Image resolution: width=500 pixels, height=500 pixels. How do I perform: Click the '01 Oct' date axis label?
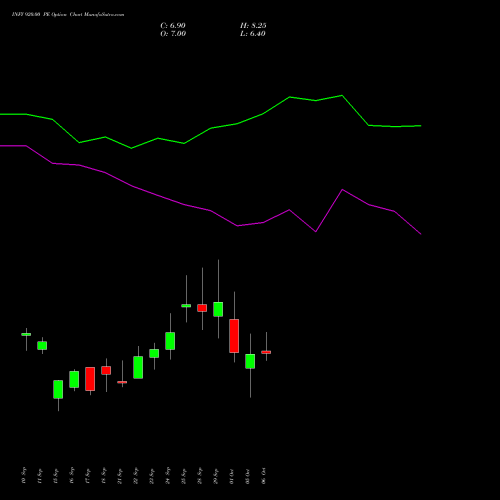tap(232, 476)
